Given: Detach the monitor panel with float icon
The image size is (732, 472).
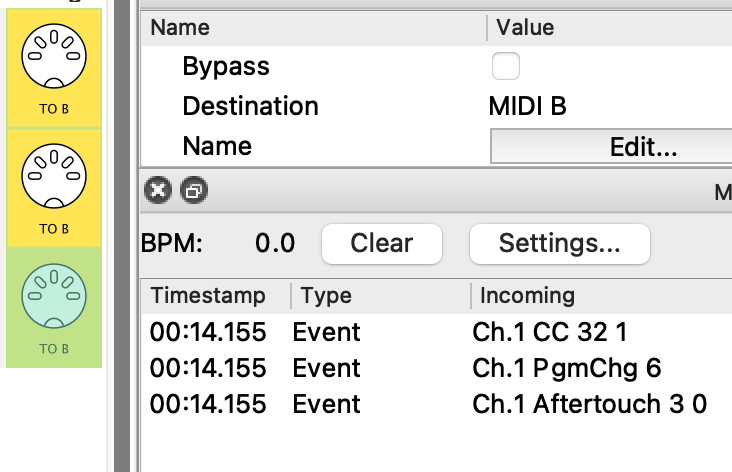Looking at the screenshot, I should [192, 189].
